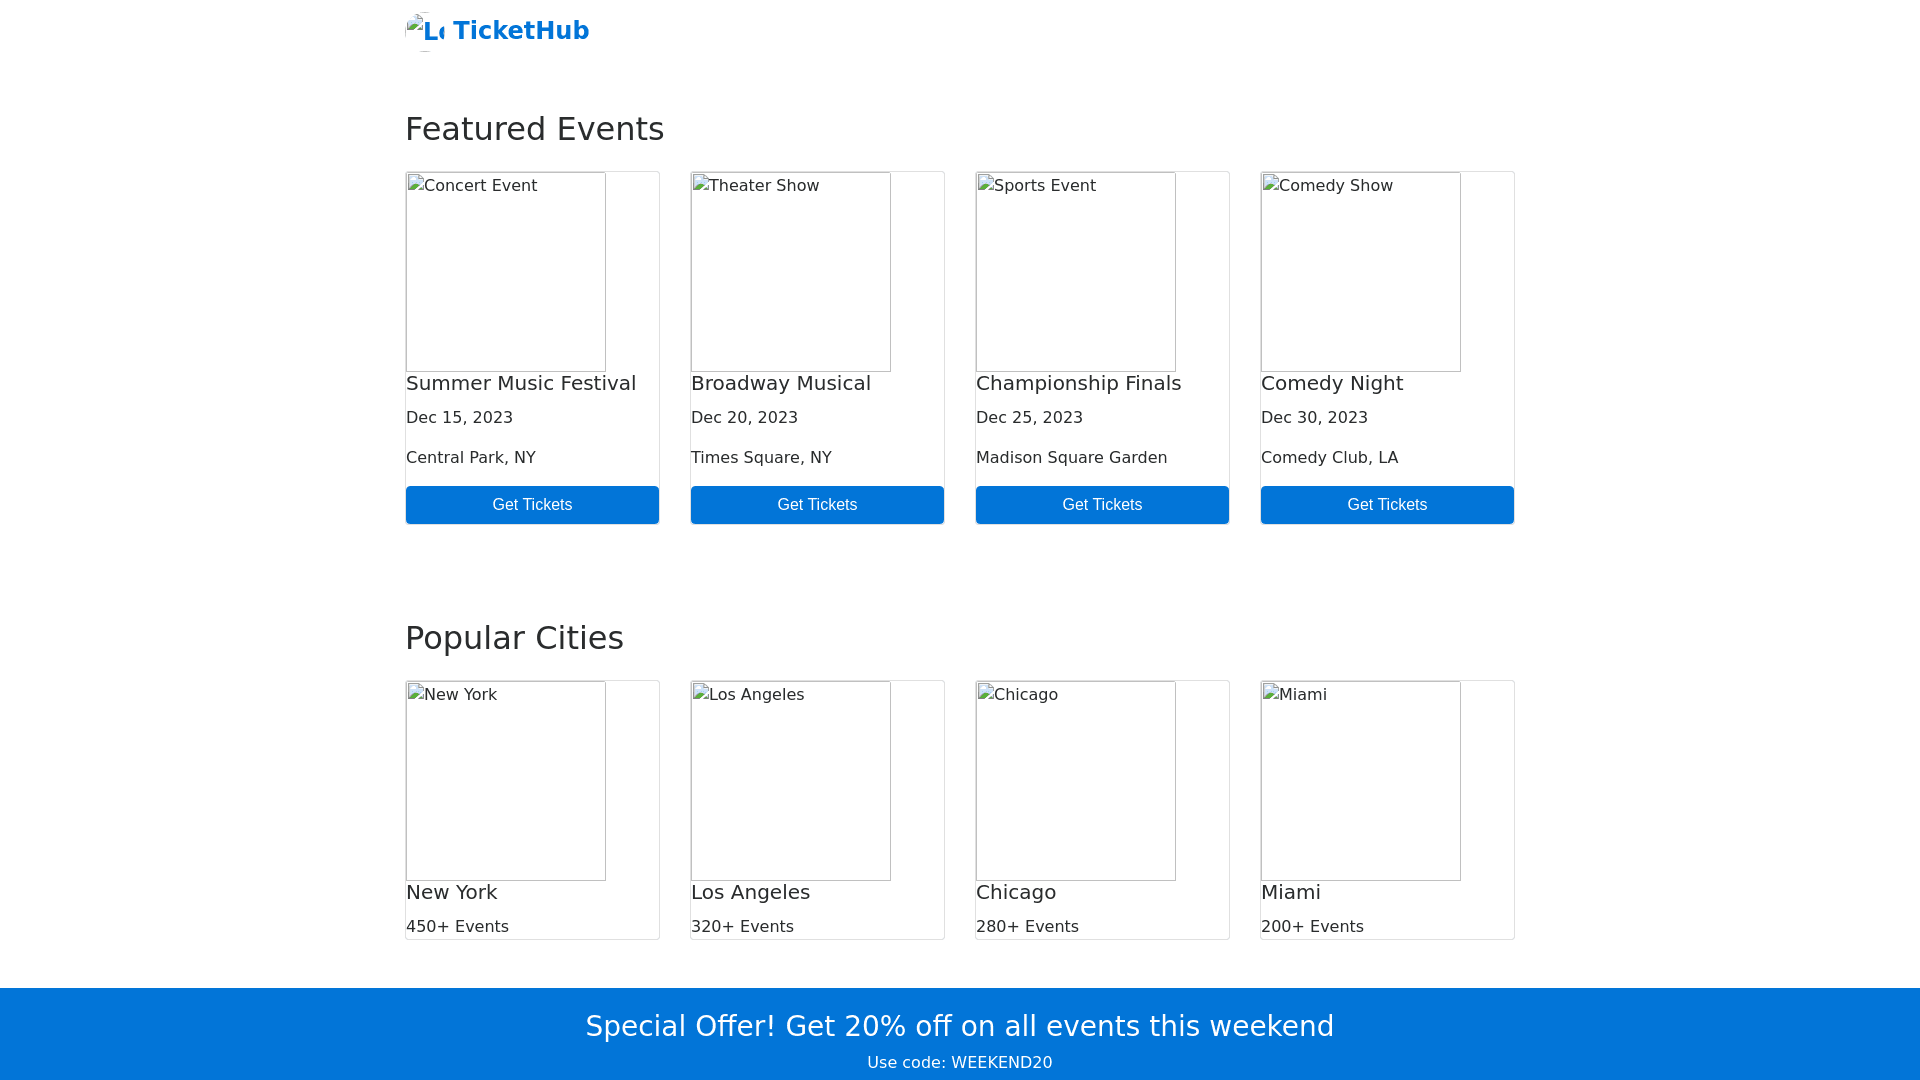Click the WEEKEND20 promo code text
The image size is (1920, 1080).
click(x=1001, y=1063)
